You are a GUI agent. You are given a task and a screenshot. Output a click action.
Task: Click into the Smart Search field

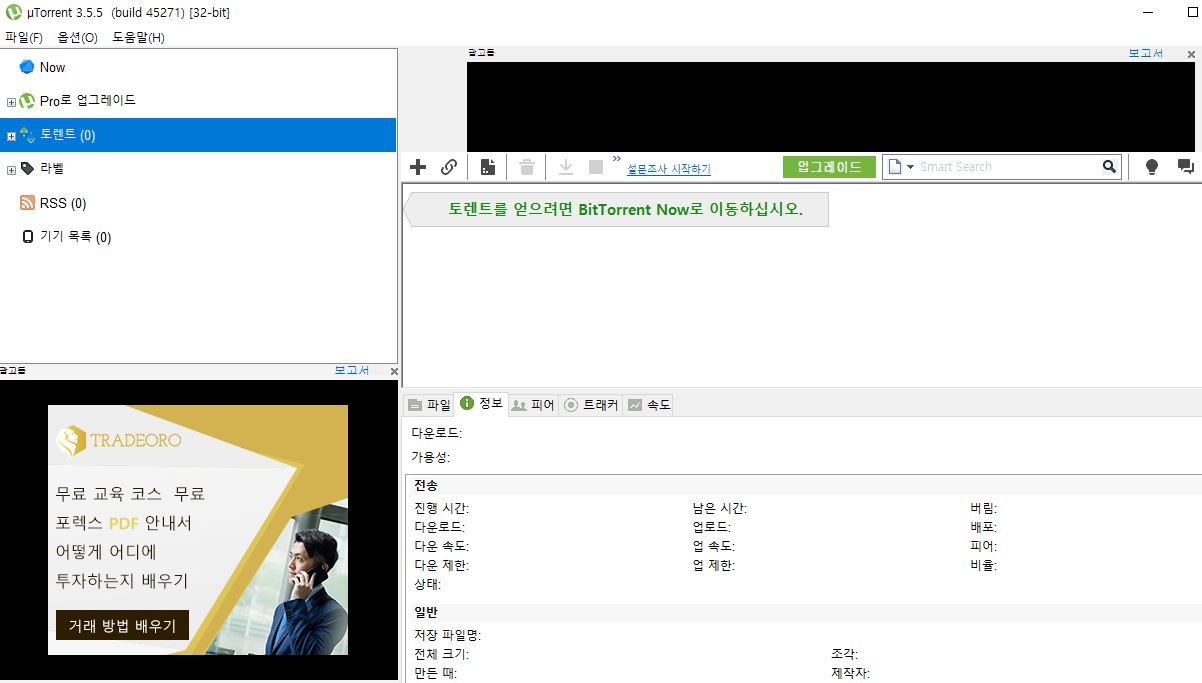click(x=1008, y=167)
